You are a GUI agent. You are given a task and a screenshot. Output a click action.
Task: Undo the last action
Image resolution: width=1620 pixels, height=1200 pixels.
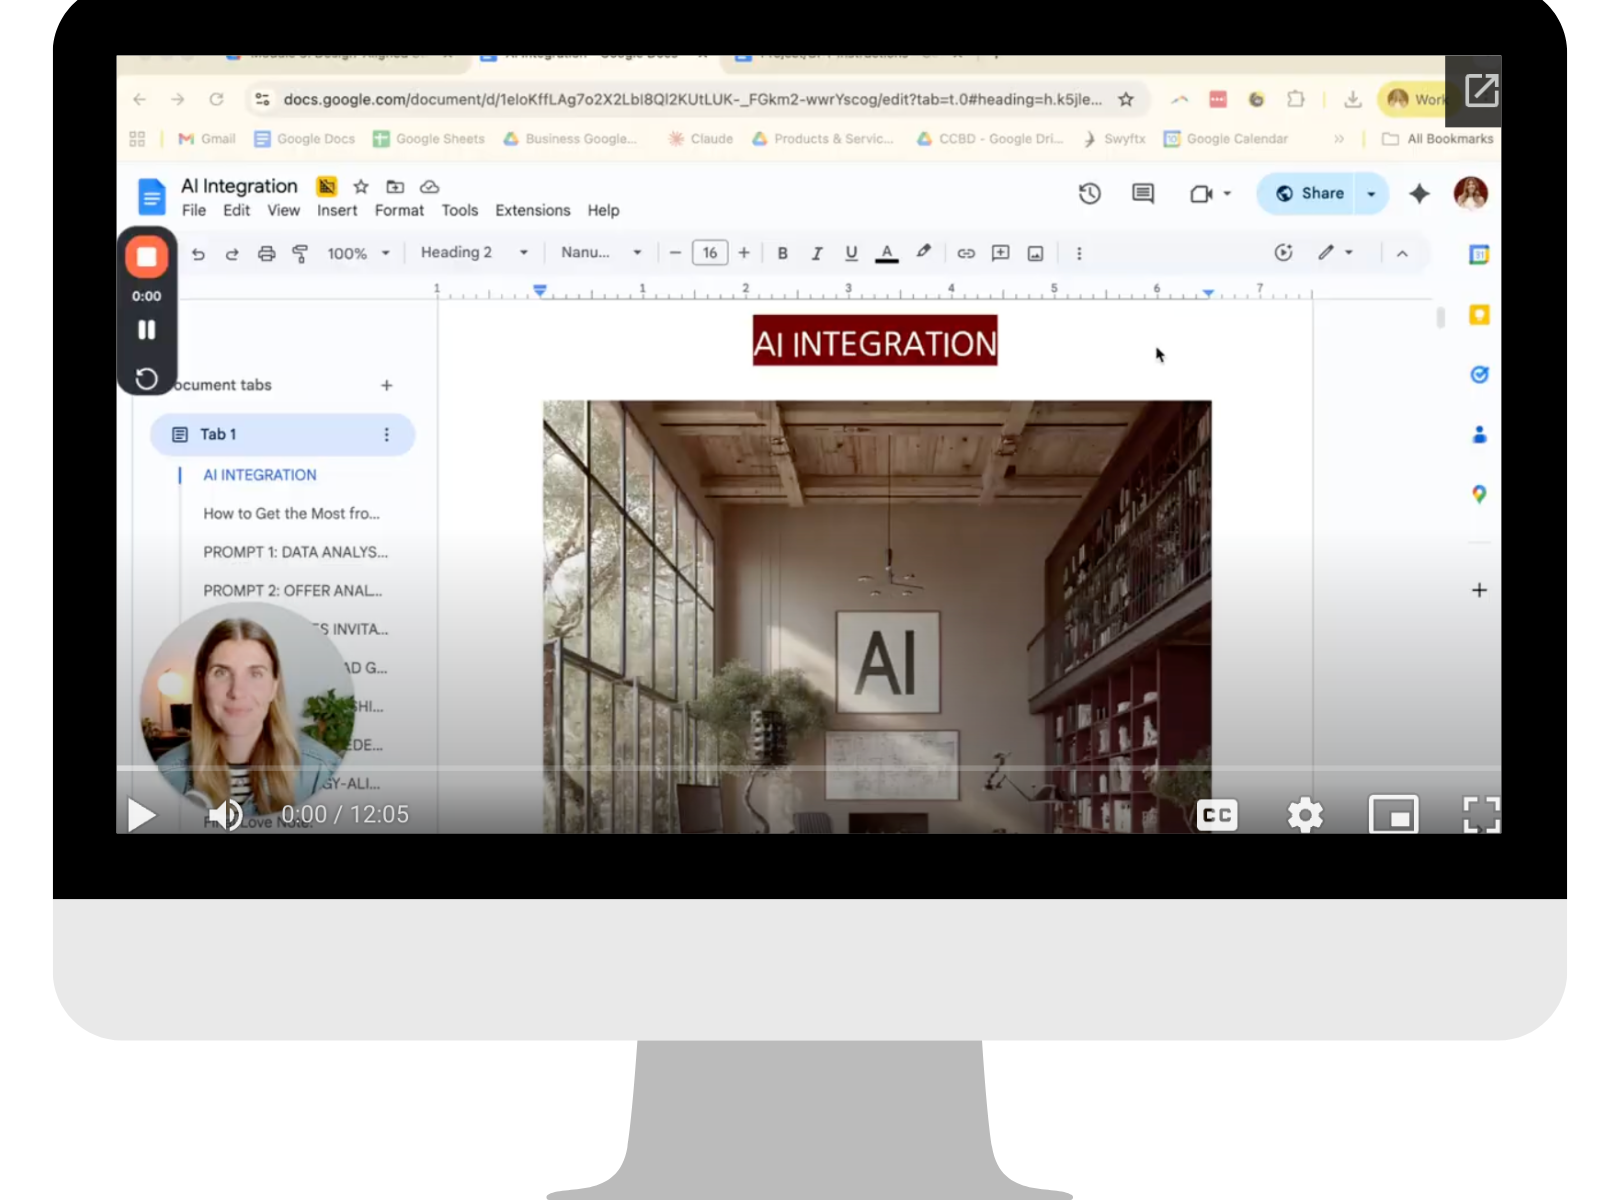point(198,254)
